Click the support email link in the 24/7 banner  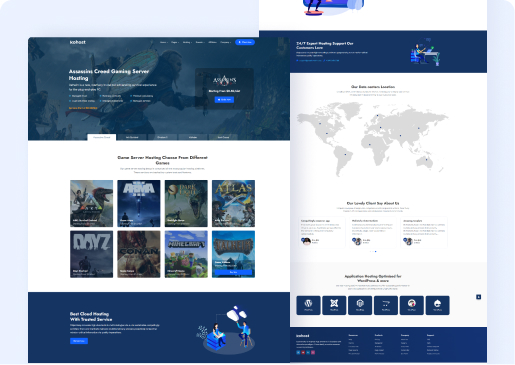click(x=309, y=60)
